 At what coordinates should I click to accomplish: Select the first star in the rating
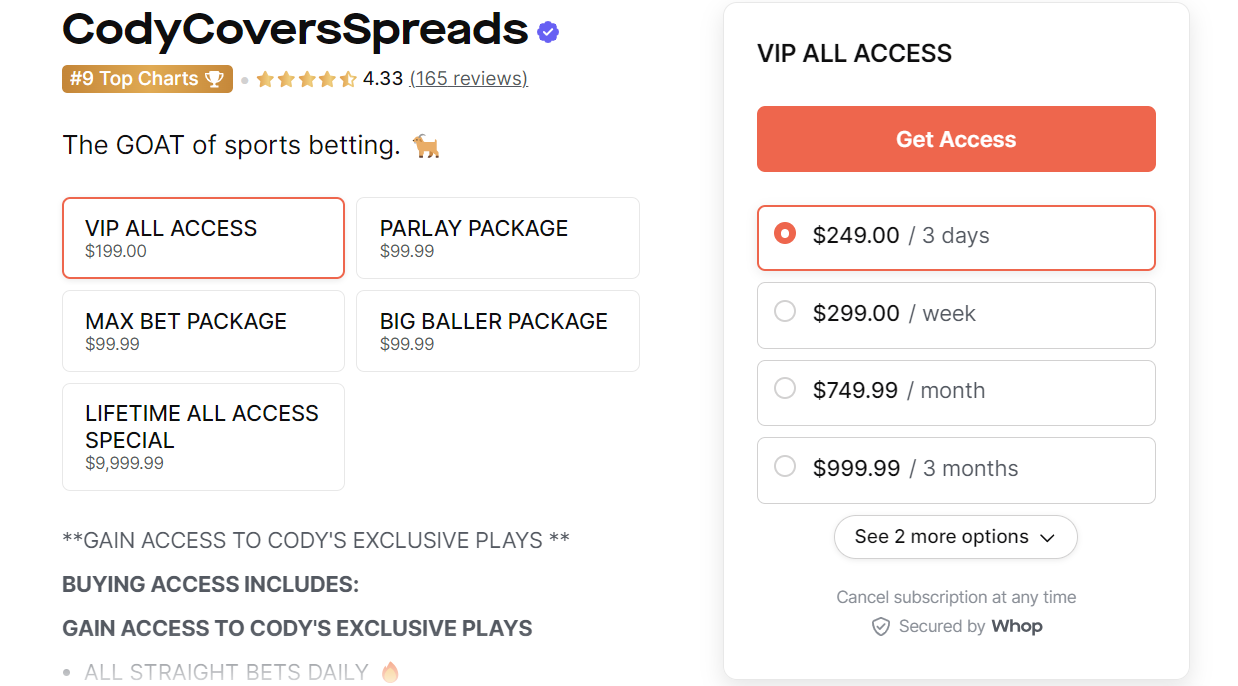tap(265, 78)
